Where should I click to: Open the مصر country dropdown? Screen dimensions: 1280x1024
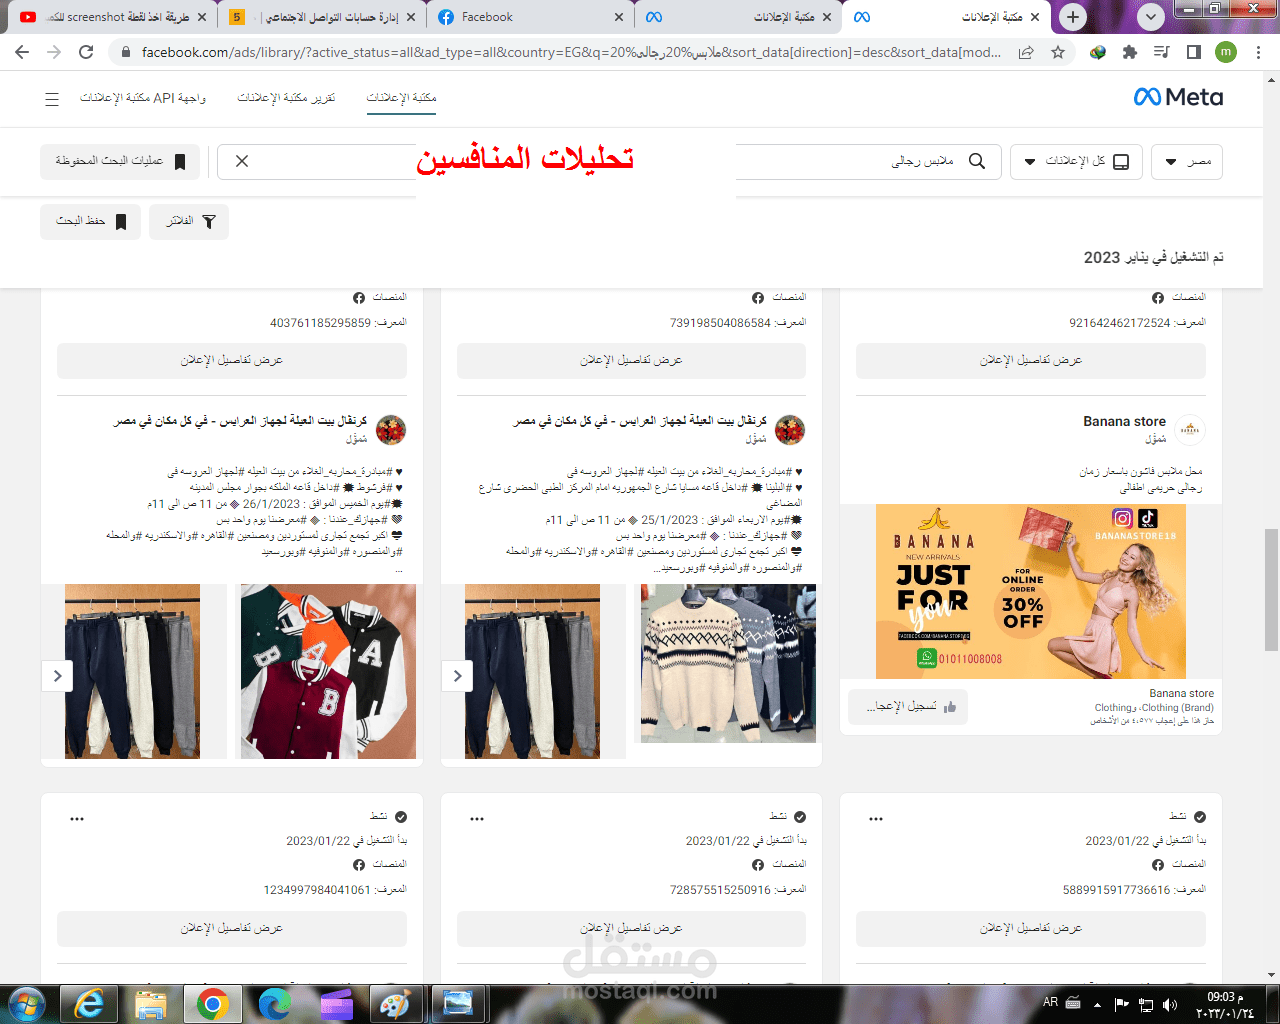(x=1187, y=161)
